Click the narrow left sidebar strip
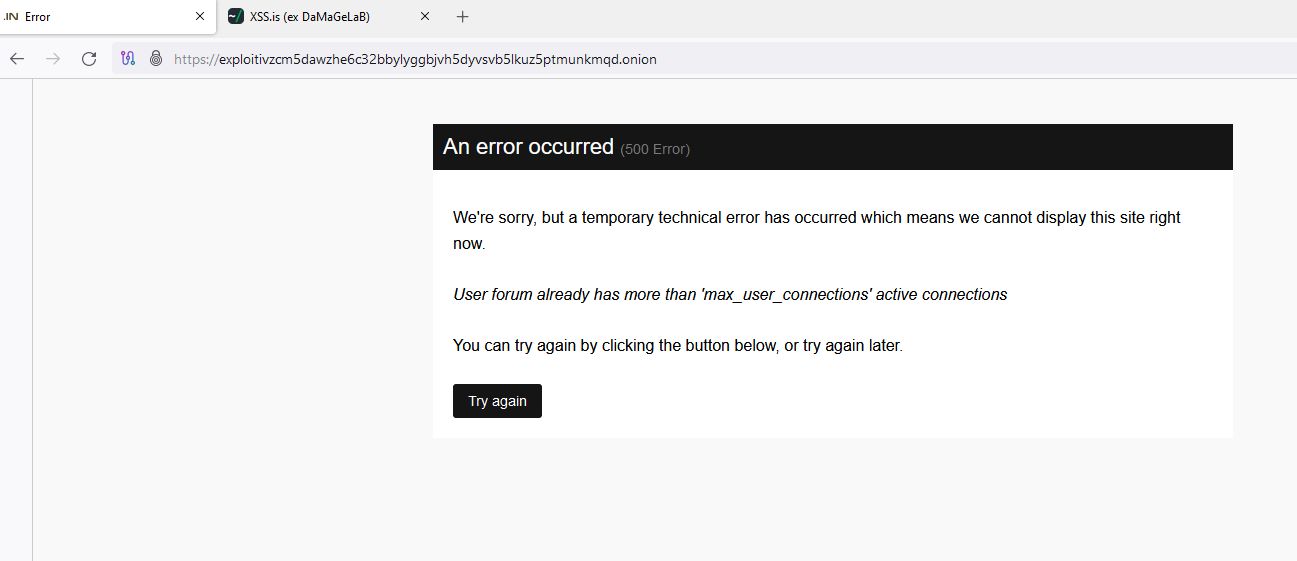The image size is (1297, 561). 16,320
